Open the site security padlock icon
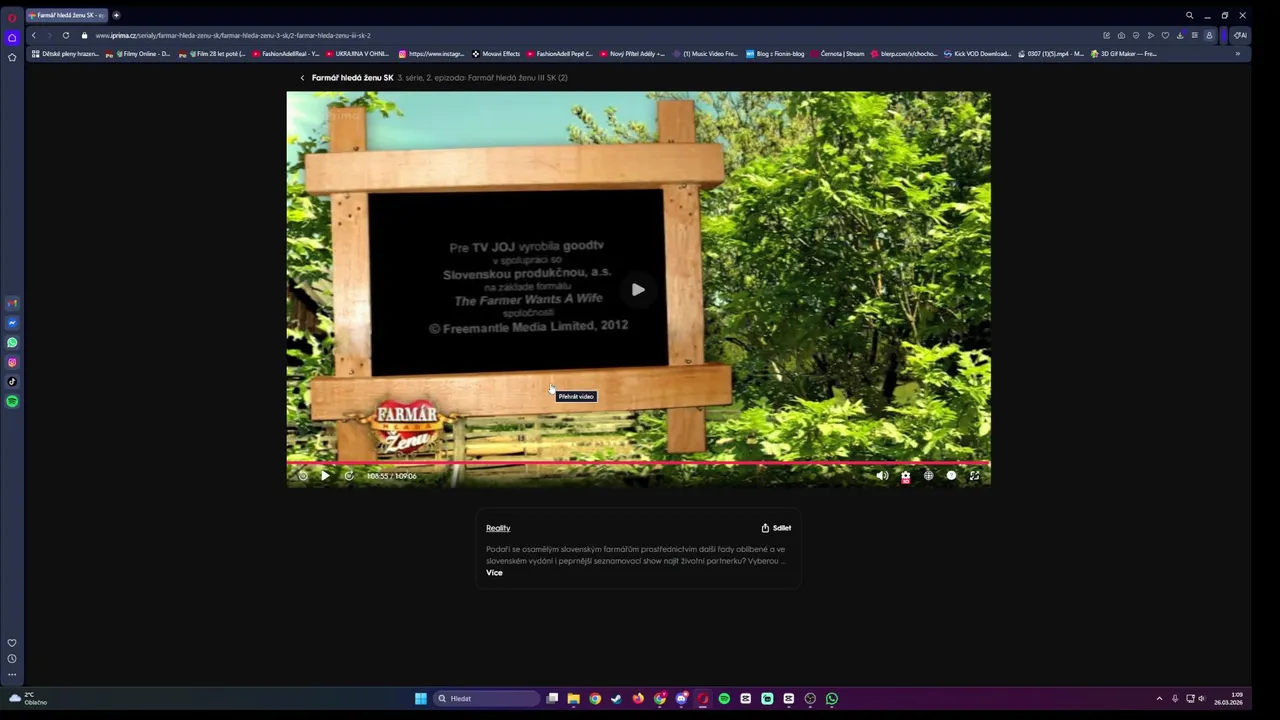 click(x=85, y=35)
